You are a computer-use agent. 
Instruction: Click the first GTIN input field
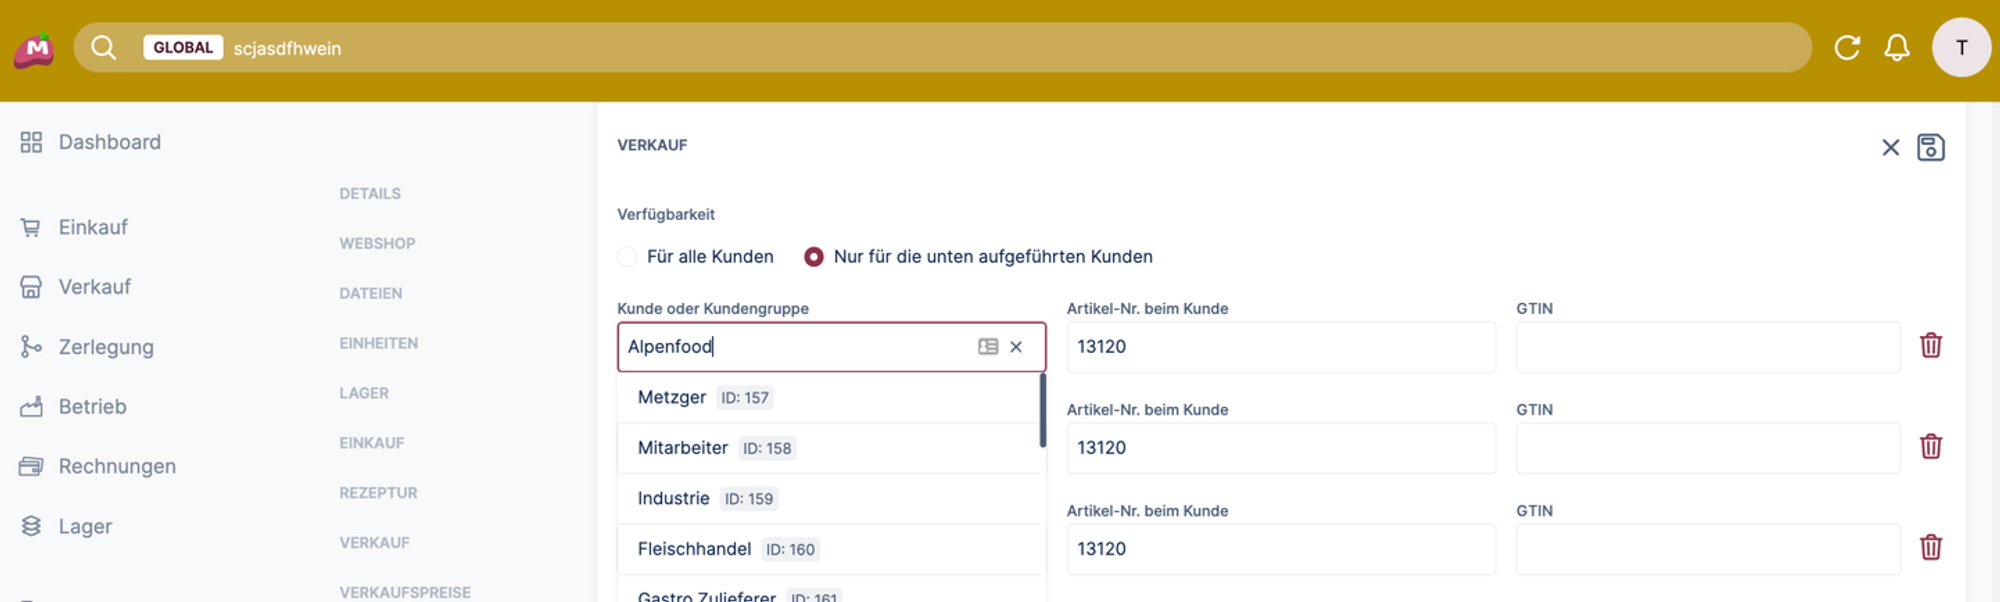coord(1707,347)
